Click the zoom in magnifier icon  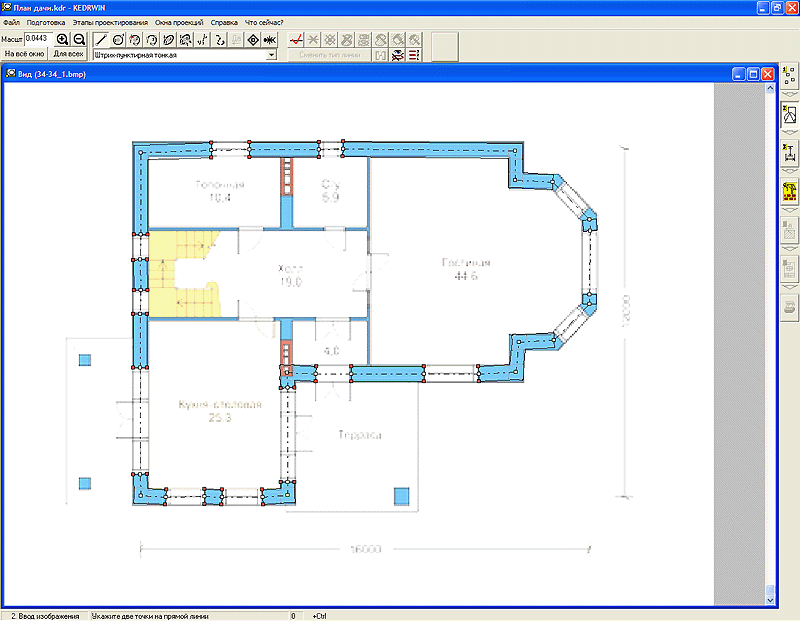tap(62, 39)
